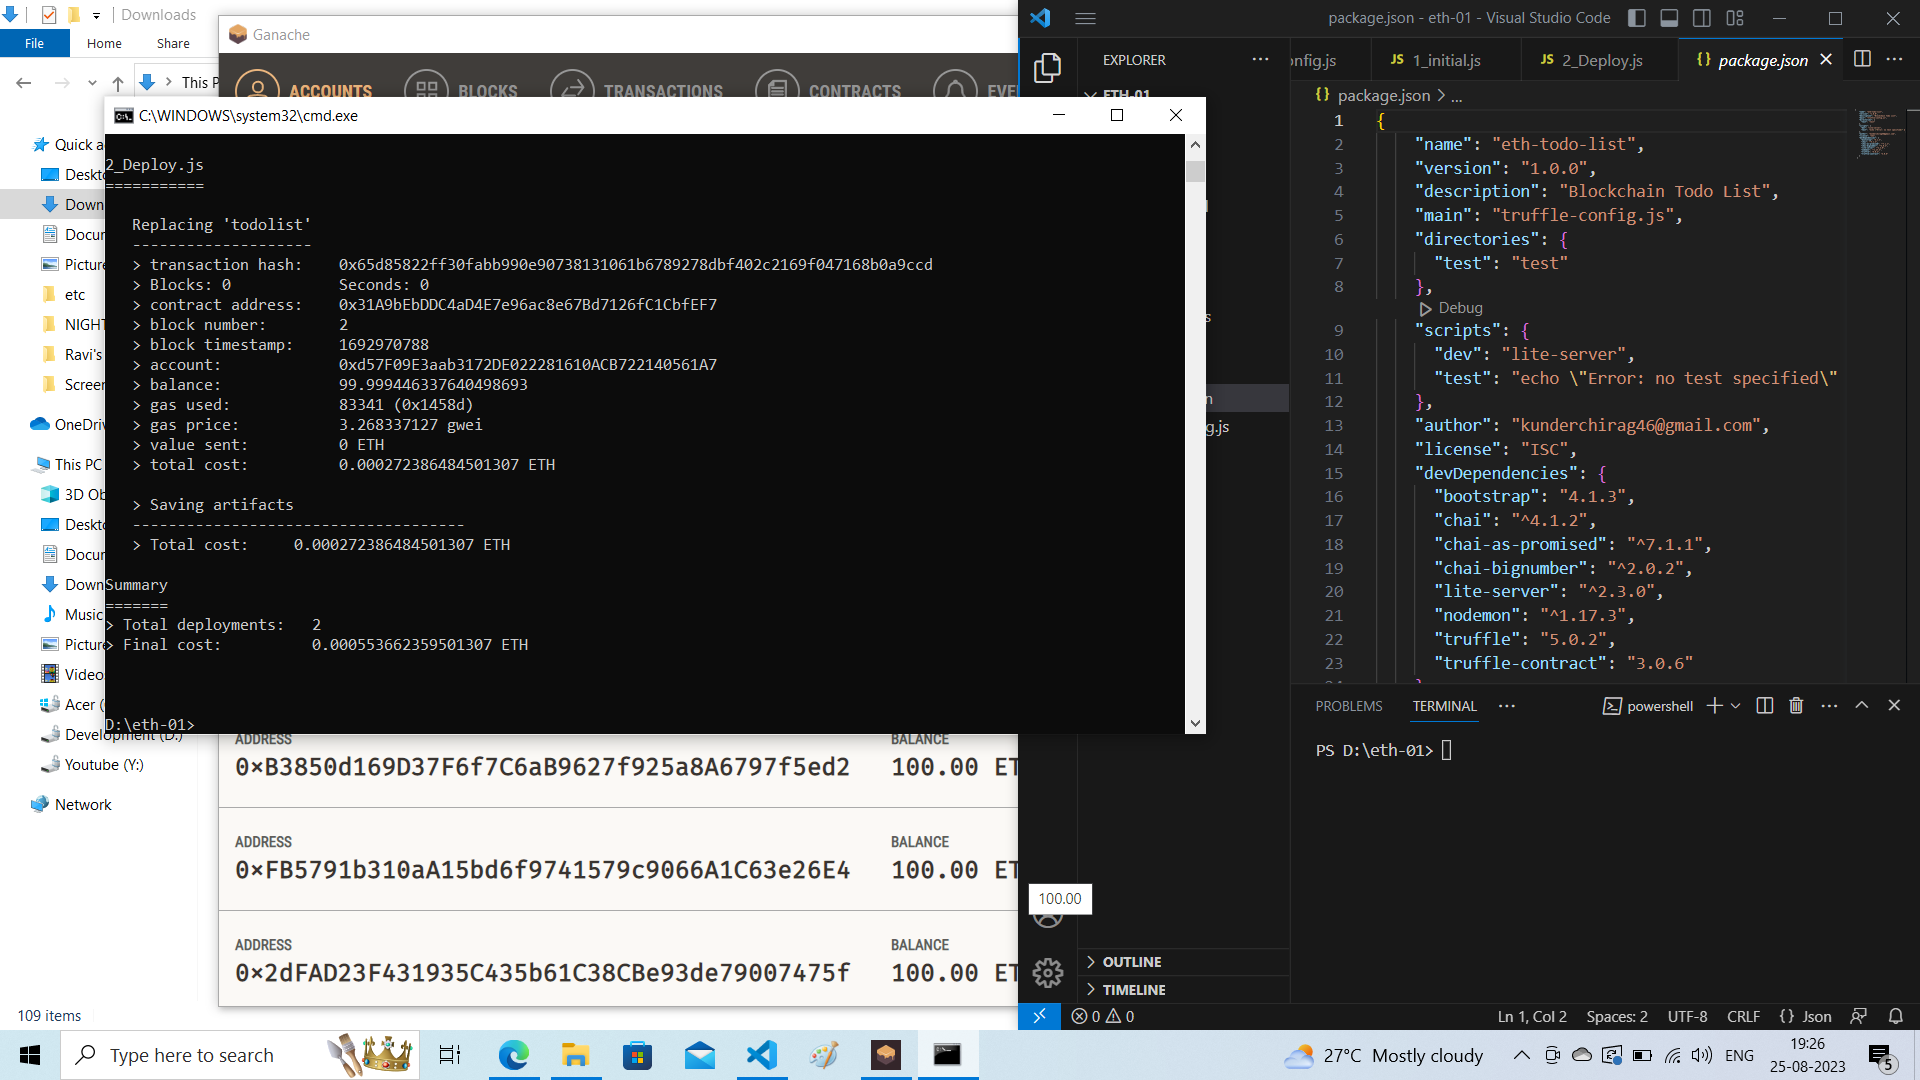Open VS Code Explorer sidebar icon
Screen dimensions: 1920x1080
click(1047, 68)
